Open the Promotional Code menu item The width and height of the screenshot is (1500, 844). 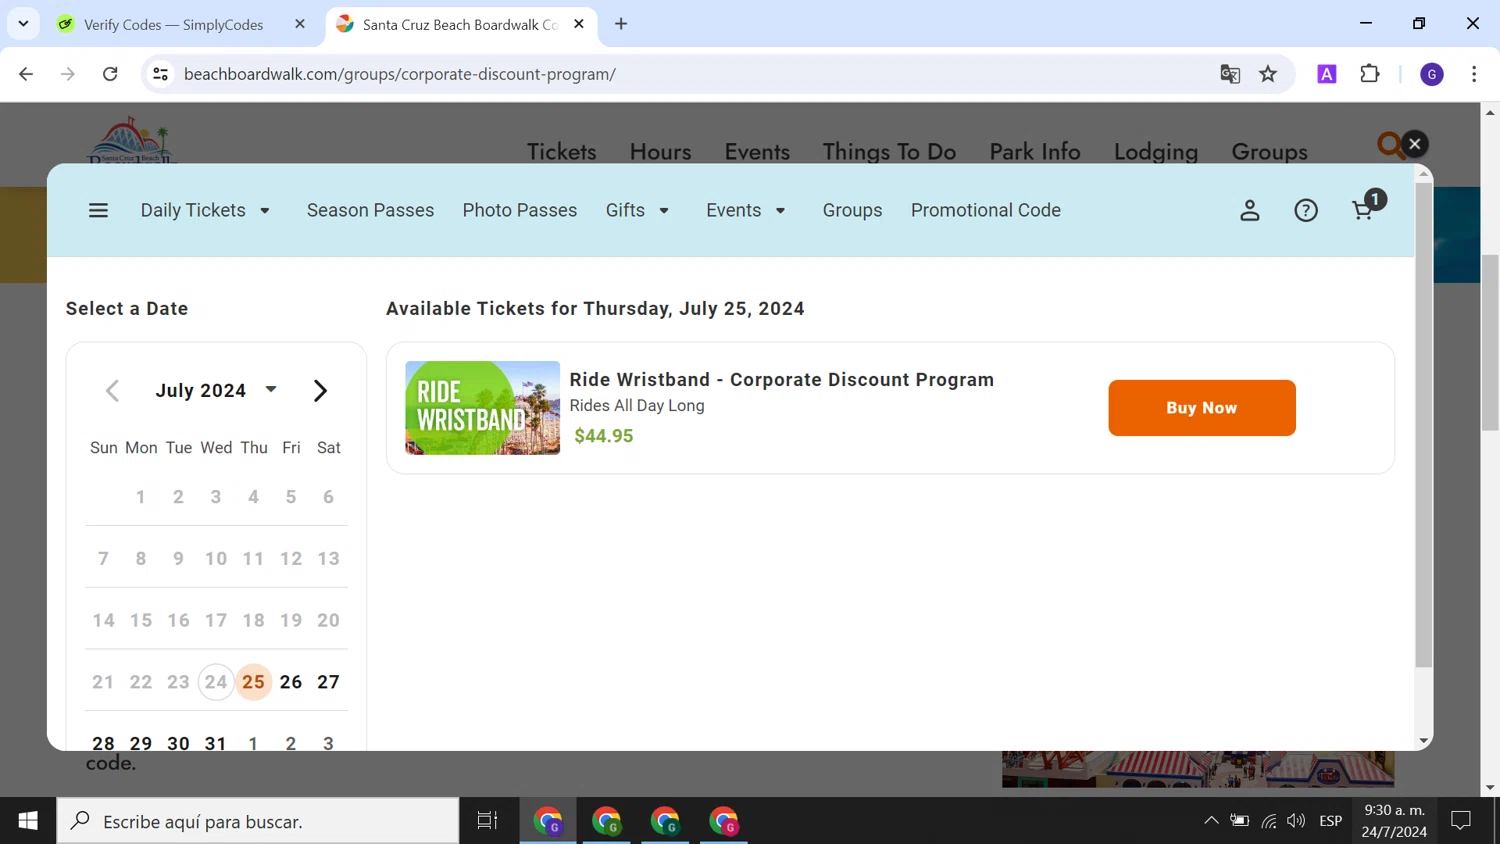coord(986,210)
